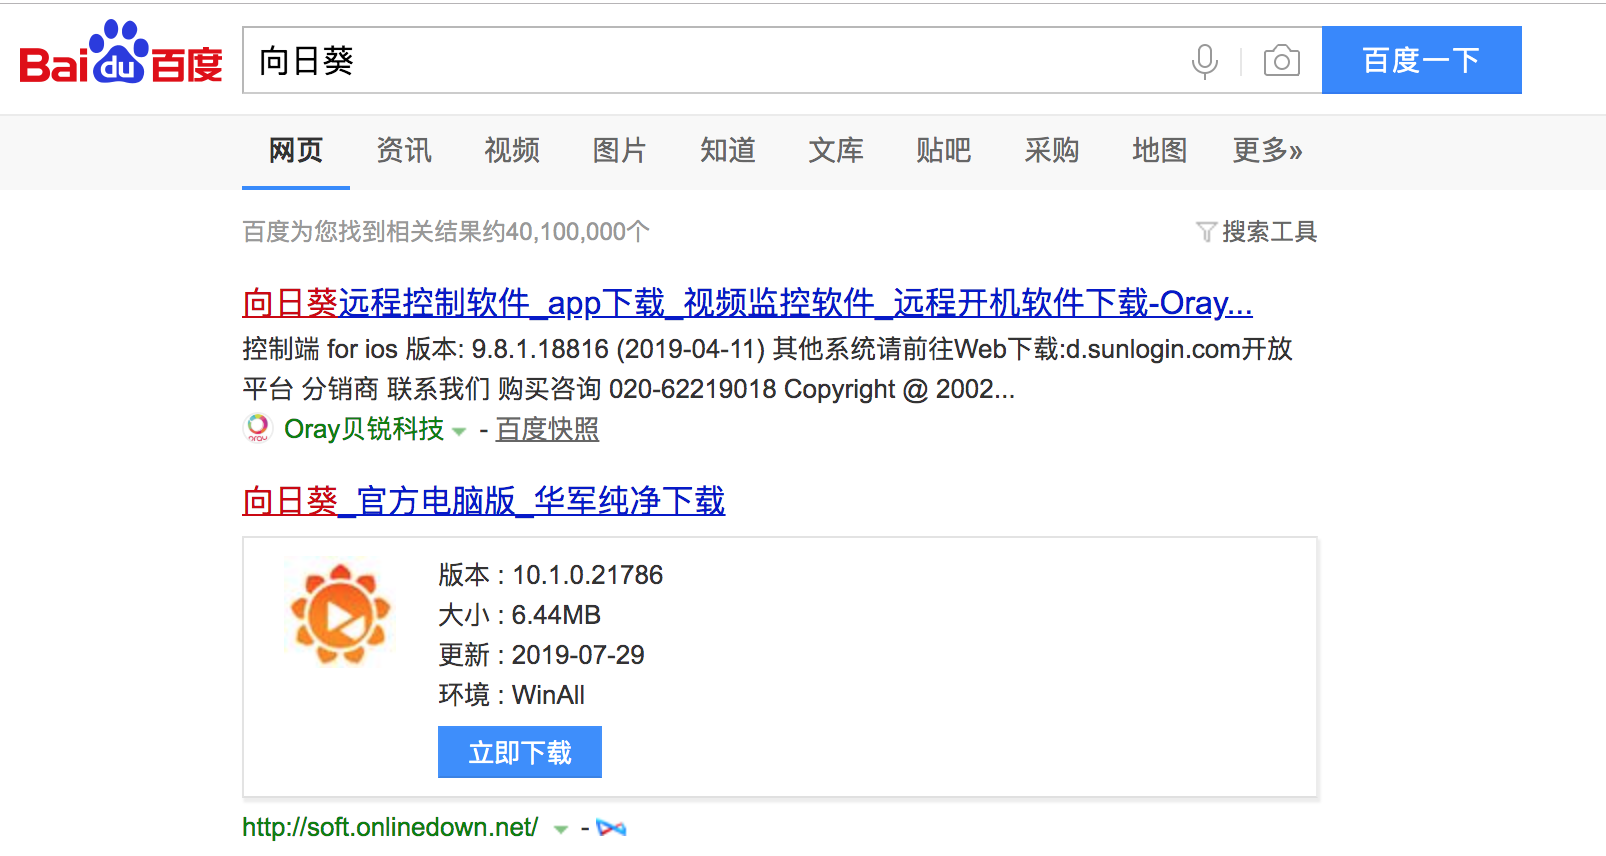Click the Oray site favicon
1606x856 pixels.
coord(258,428)
